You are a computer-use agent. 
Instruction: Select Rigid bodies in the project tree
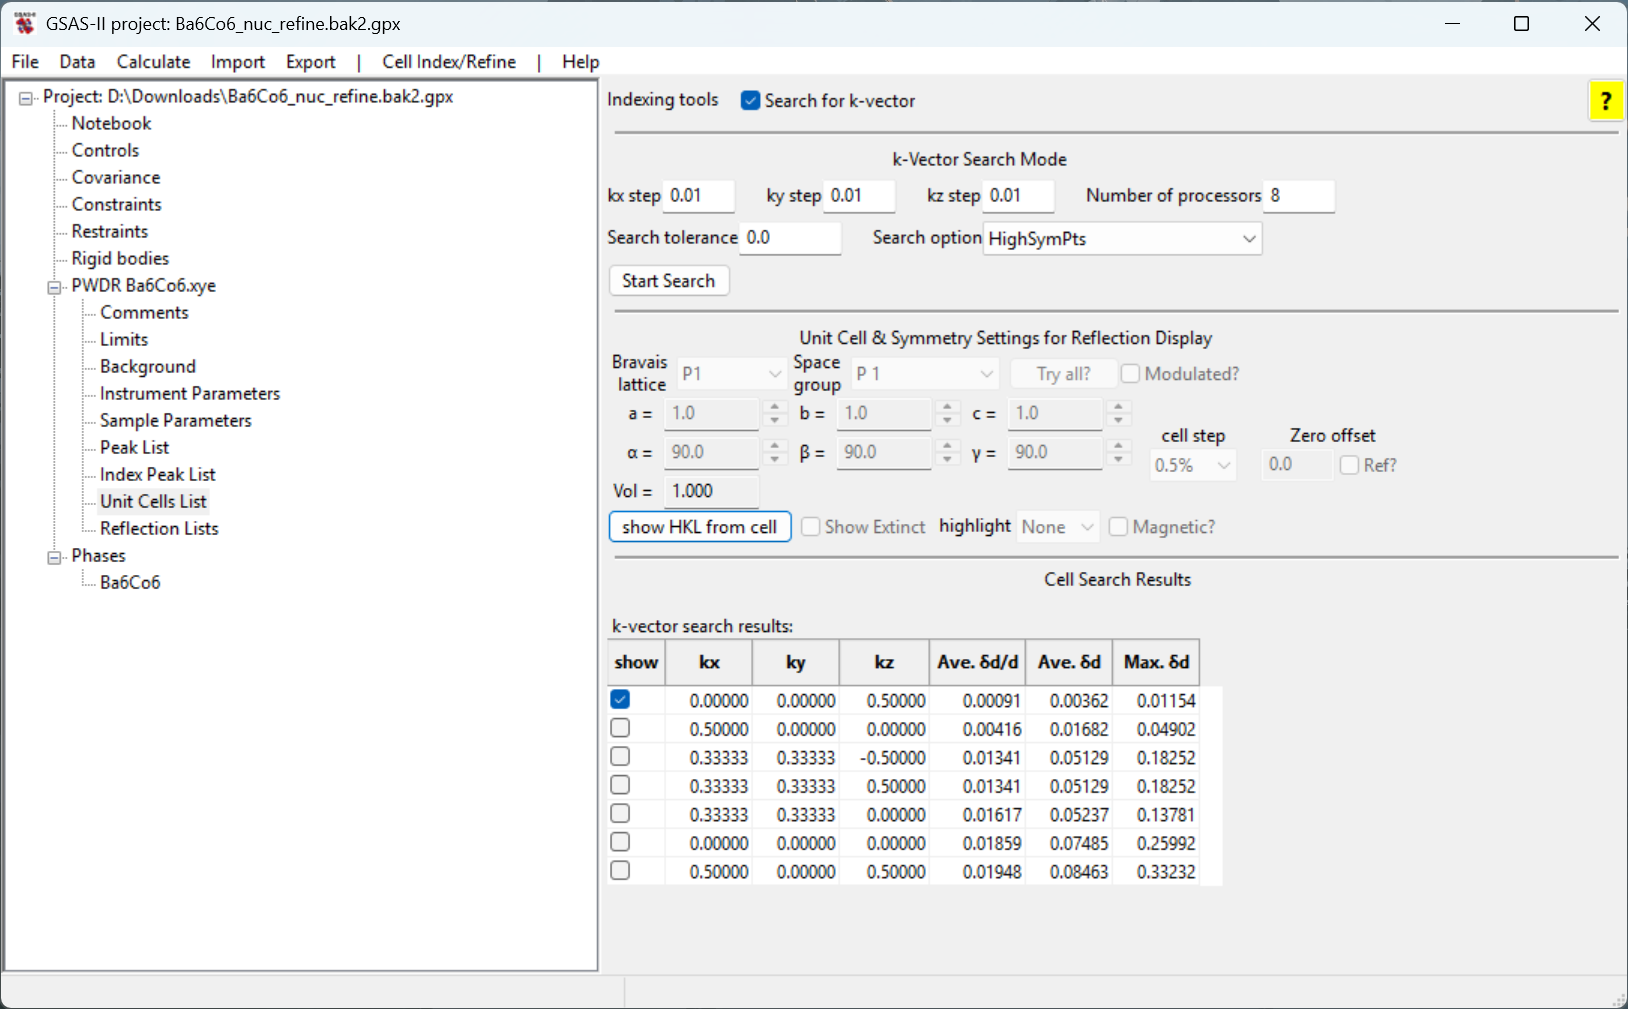pos(120,259)
